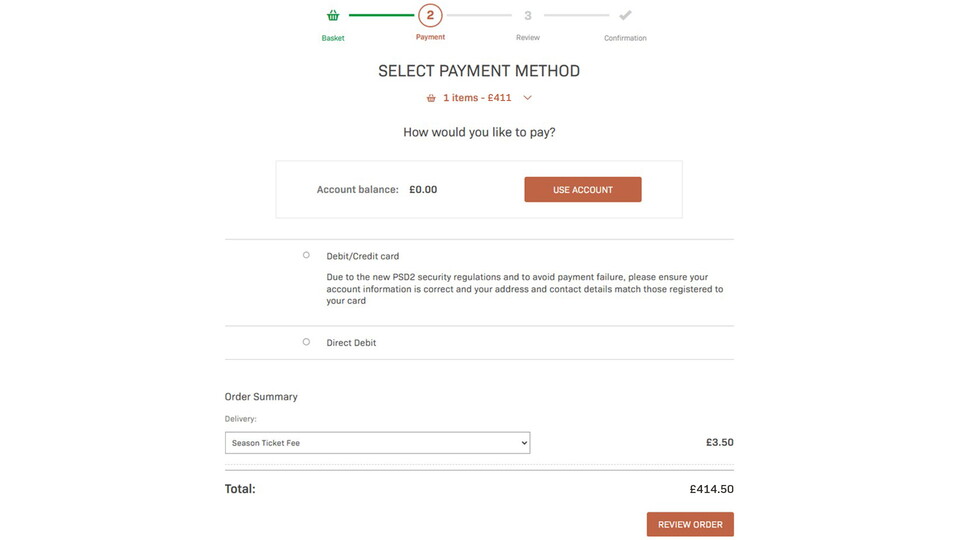
Task: Click the Debit/Credit card option label
Action: [363, 256]
